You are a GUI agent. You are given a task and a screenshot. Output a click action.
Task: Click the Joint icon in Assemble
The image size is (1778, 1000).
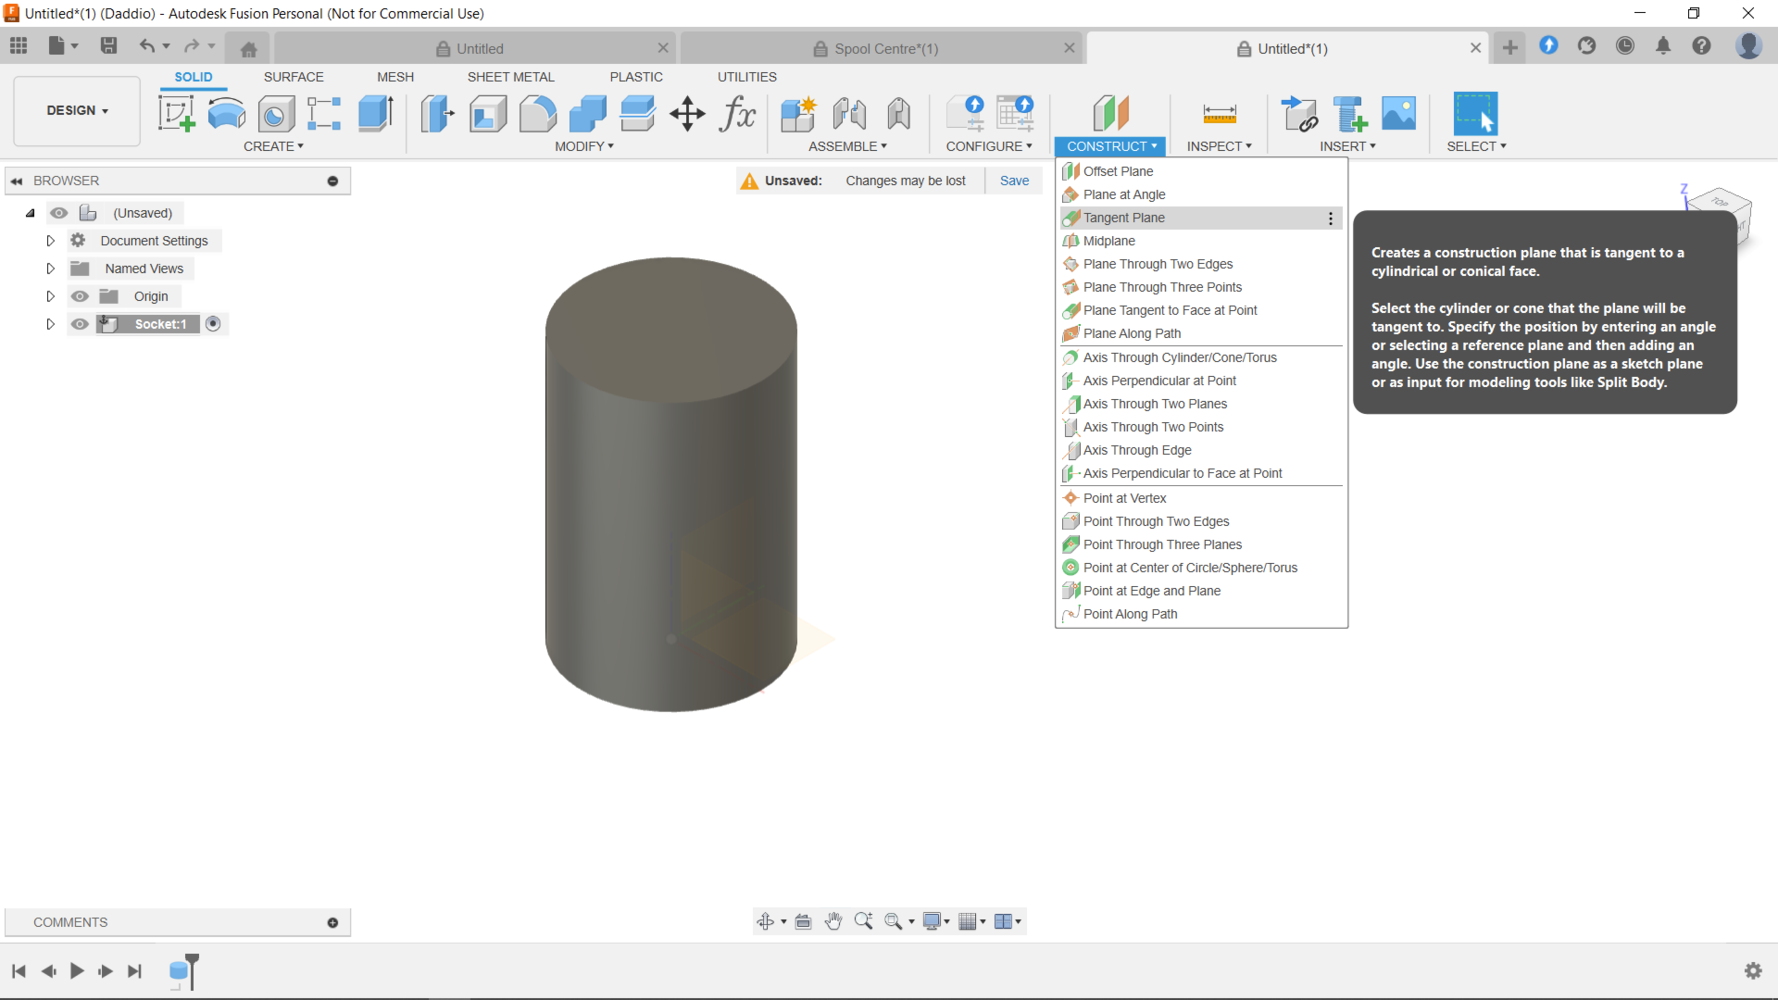849,114
